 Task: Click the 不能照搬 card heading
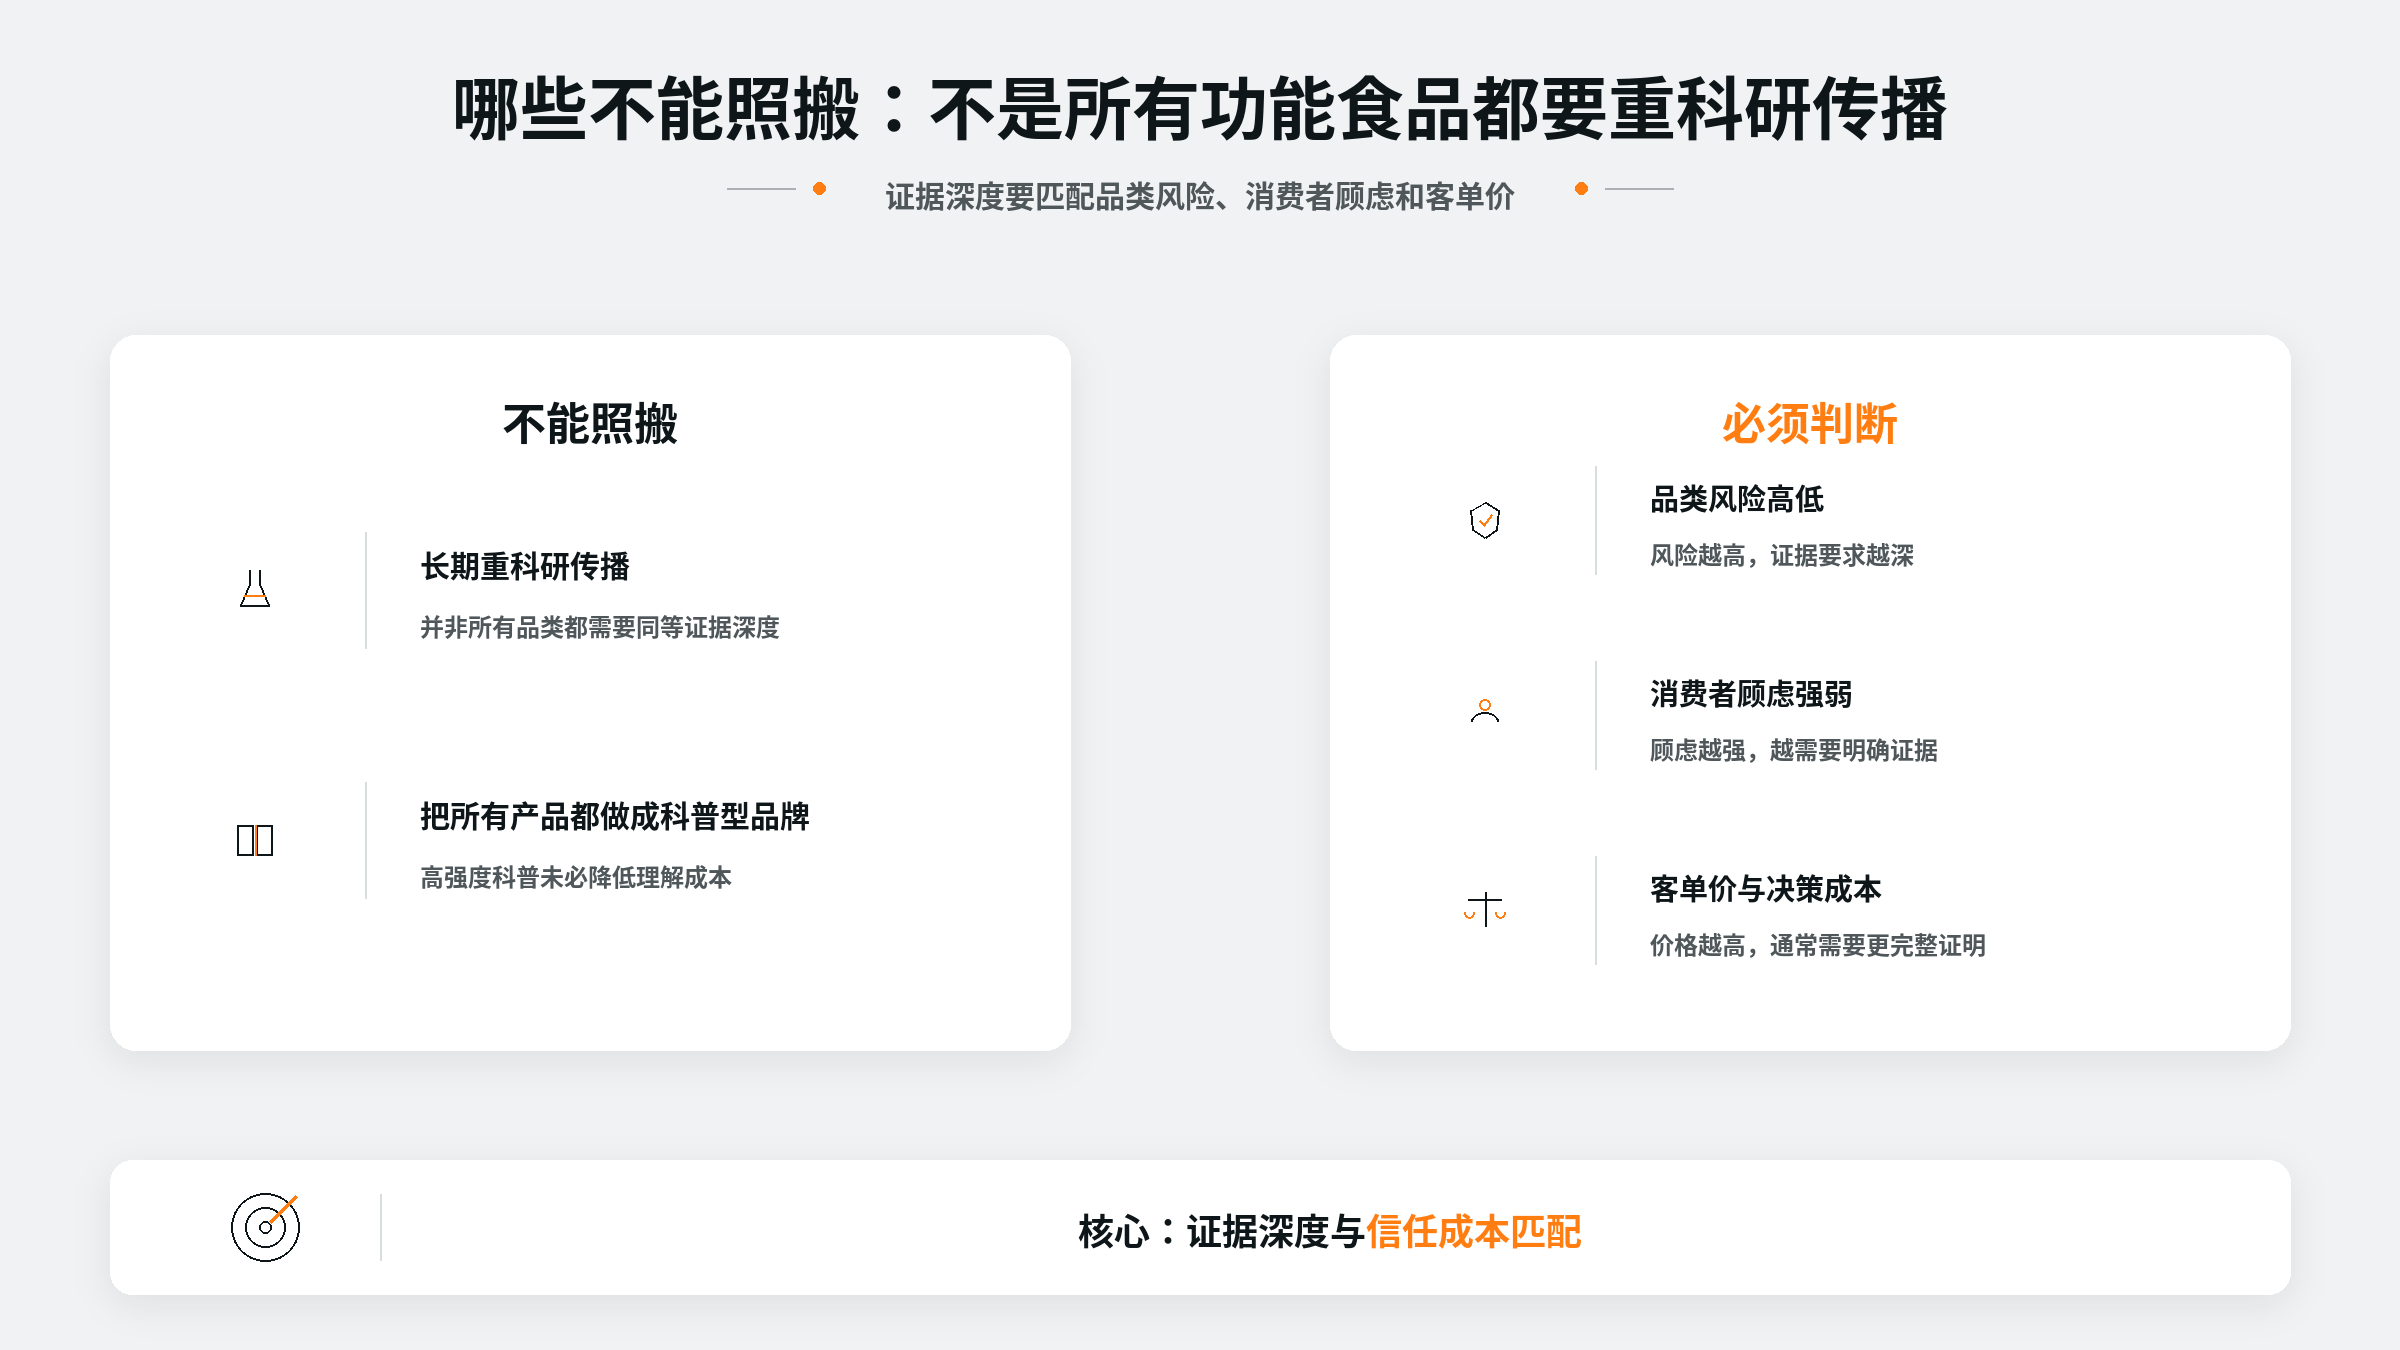point(590,424)
